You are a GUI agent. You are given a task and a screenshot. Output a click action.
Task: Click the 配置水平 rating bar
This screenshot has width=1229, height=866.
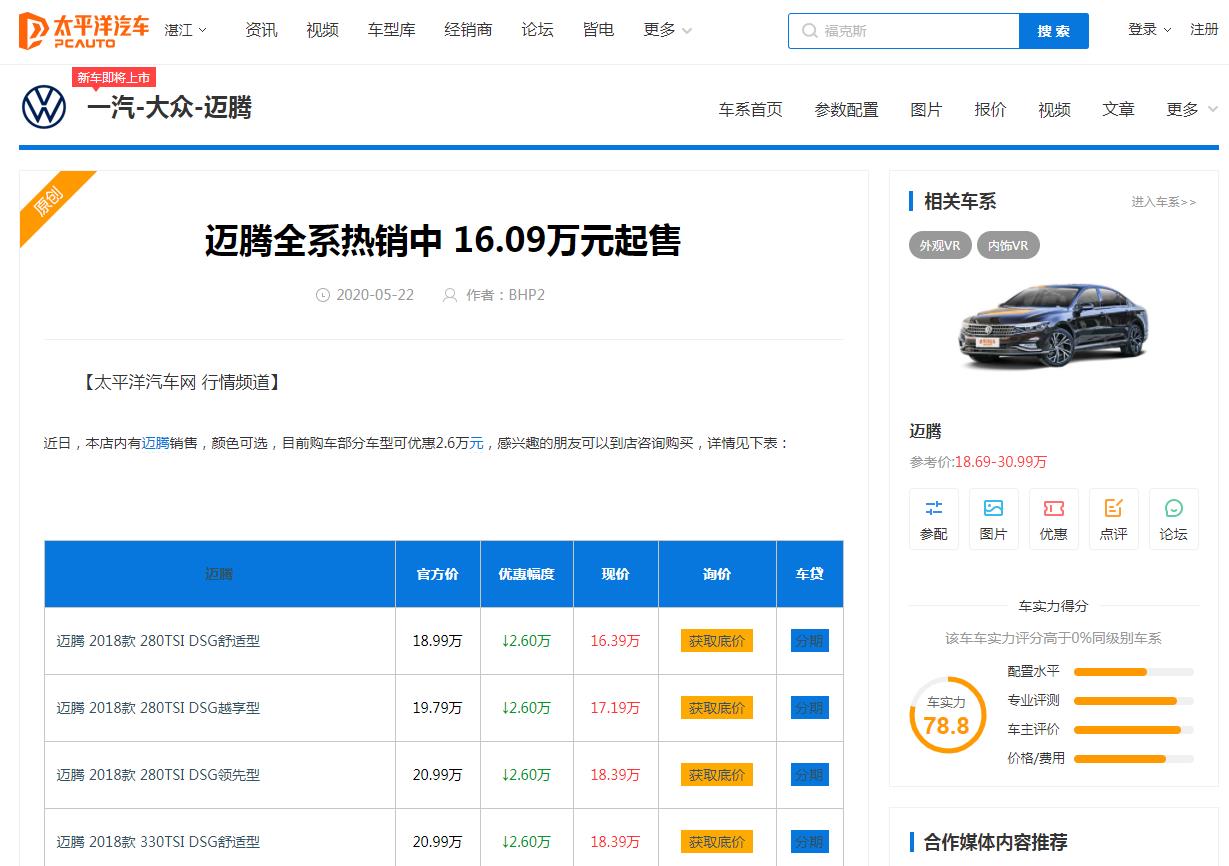click(x=1134, y=672)
